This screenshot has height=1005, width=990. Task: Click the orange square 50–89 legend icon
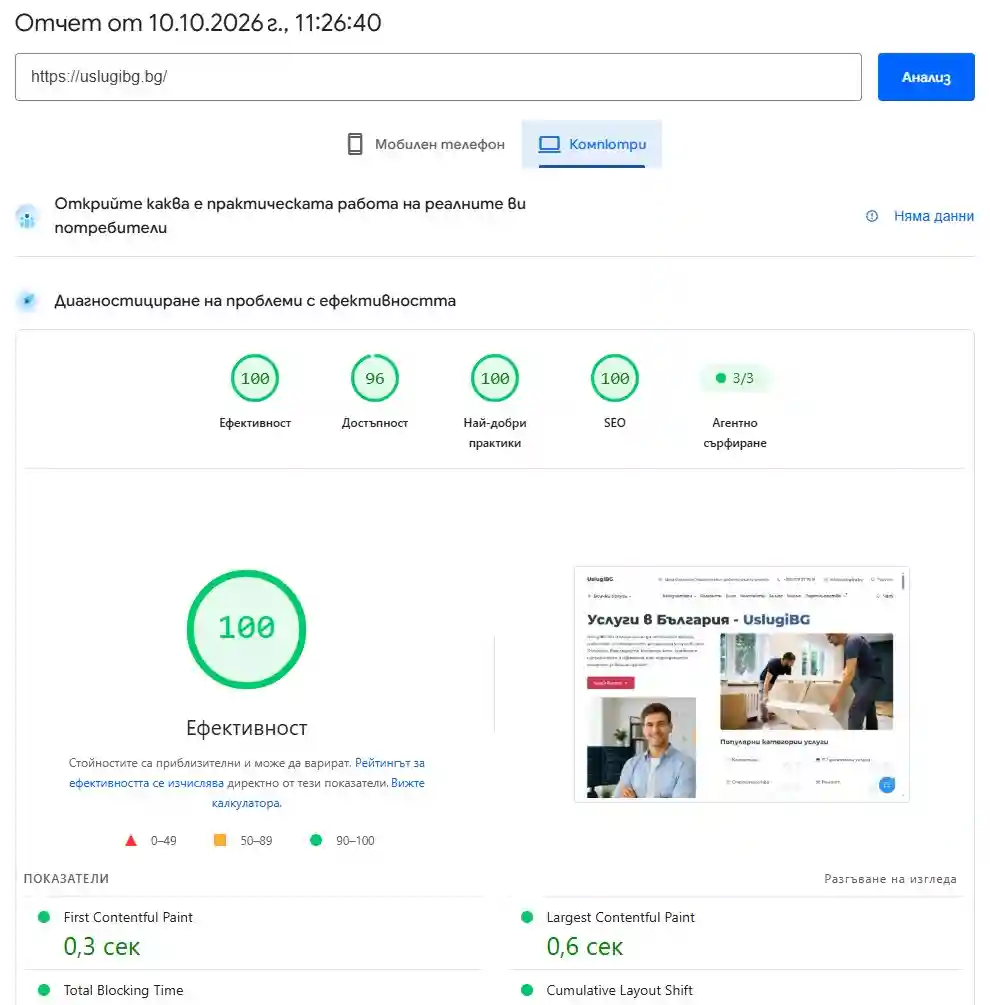(220, 840)
